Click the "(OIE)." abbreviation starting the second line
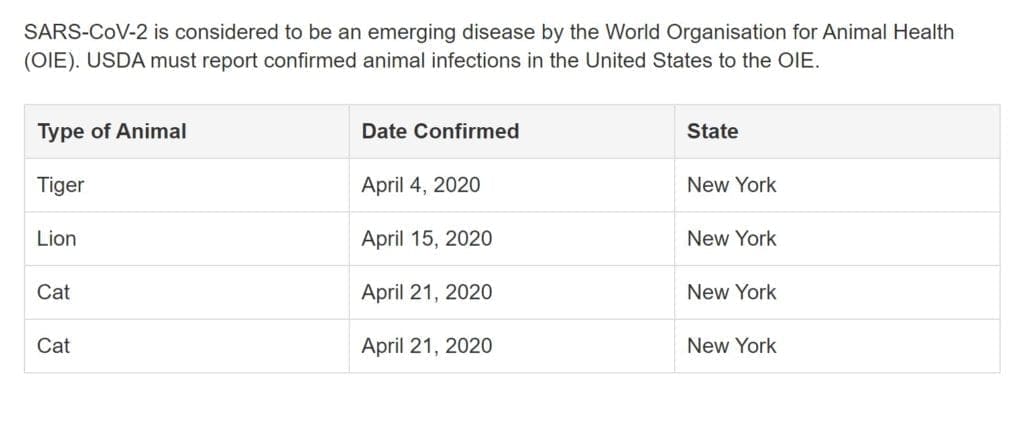Image resolution: width=1024 pixels, height=445 pixels. 52,61
